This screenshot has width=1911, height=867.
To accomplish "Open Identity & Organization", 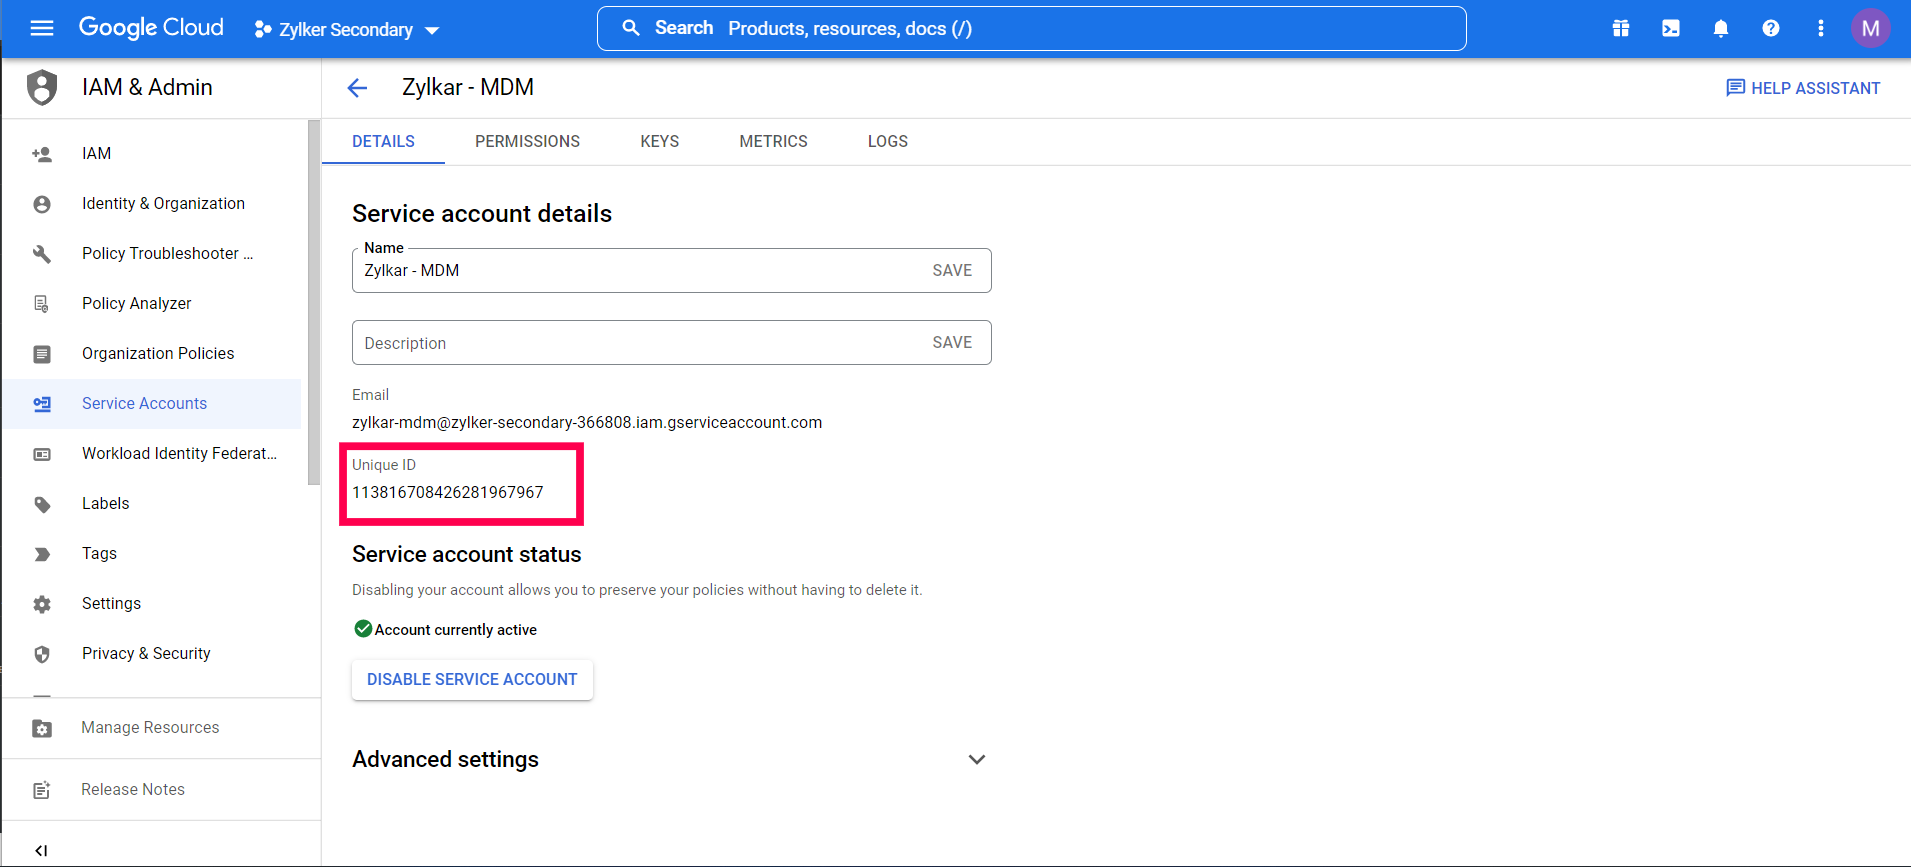I will point(163,203).
